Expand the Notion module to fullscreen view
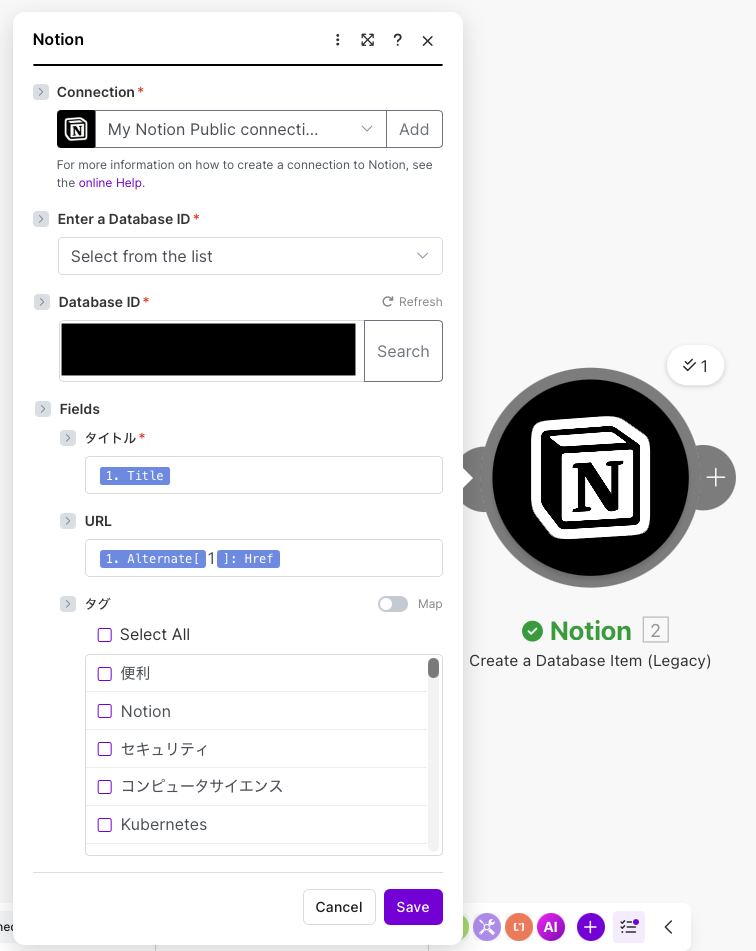 (x=367, y=40)
